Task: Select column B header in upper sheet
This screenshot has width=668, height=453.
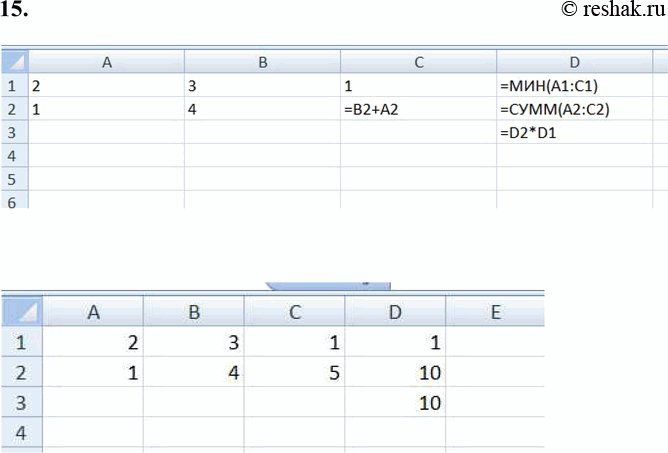Action: point(262,62)
